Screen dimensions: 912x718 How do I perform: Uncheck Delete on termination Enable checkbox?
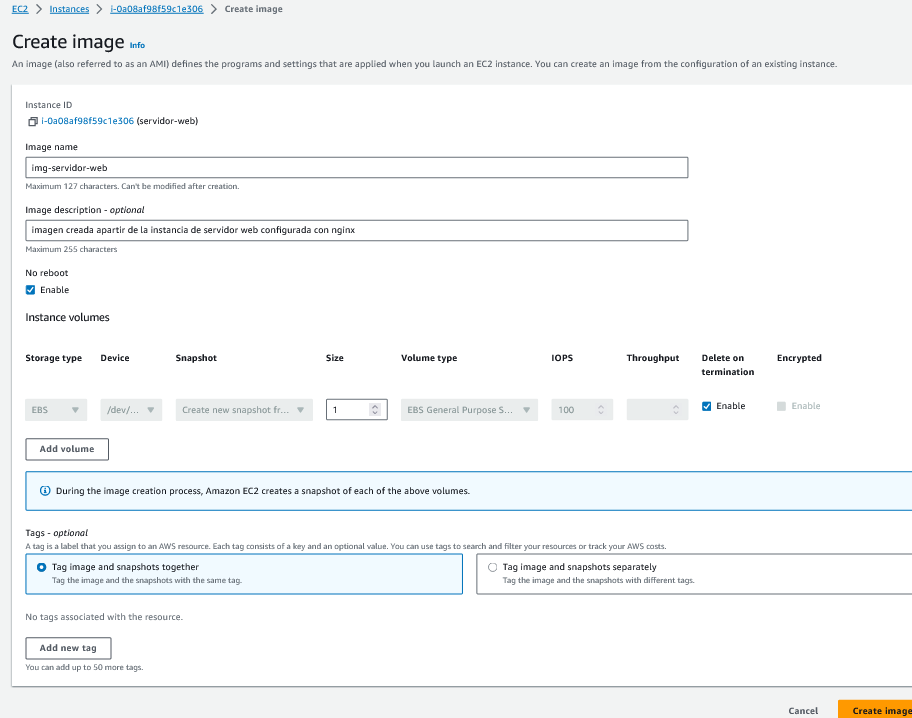[707, 406]
